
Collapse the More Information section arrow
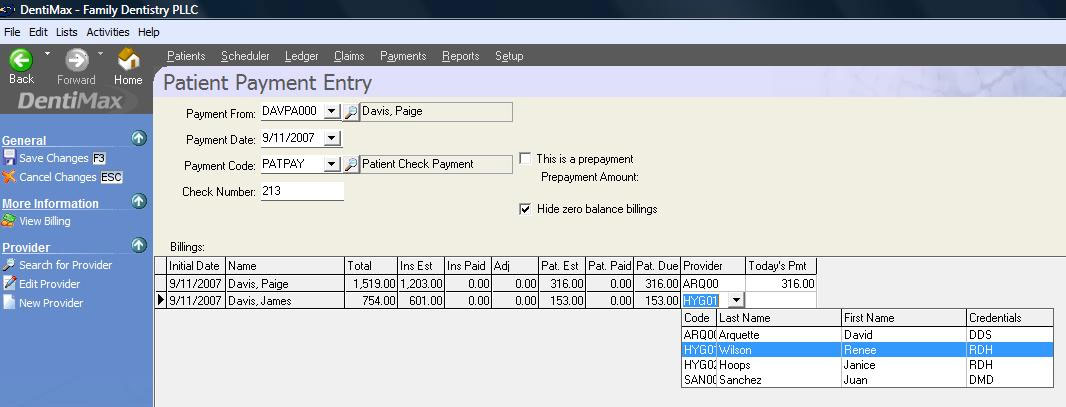coord(139,201)
